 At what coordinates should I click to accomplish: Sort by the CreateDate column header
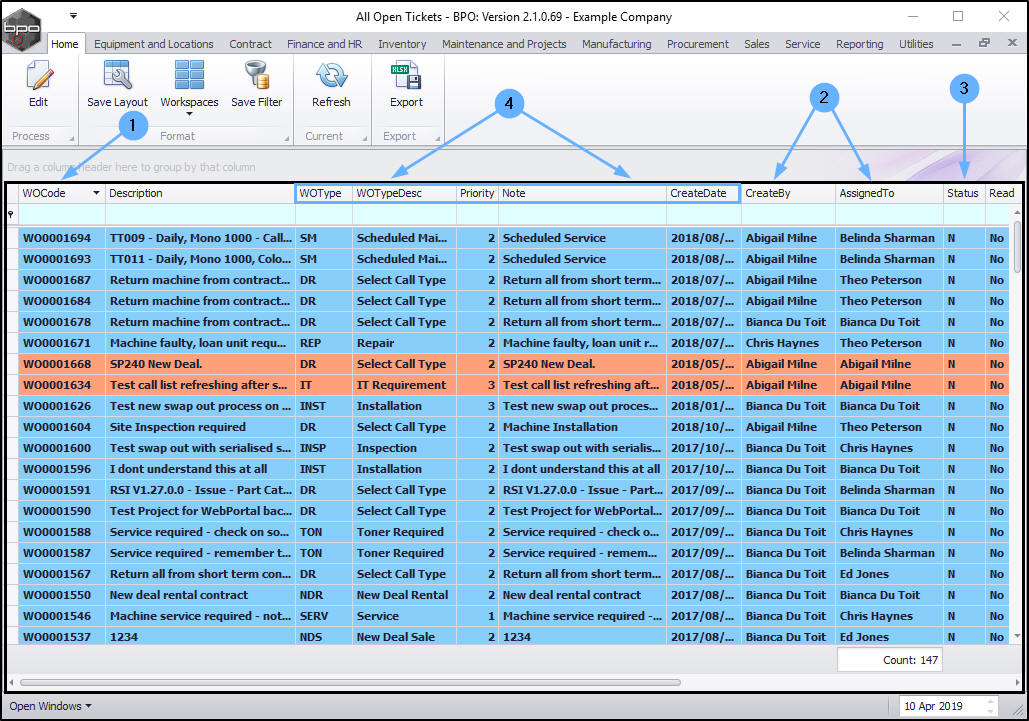[703, 193]
